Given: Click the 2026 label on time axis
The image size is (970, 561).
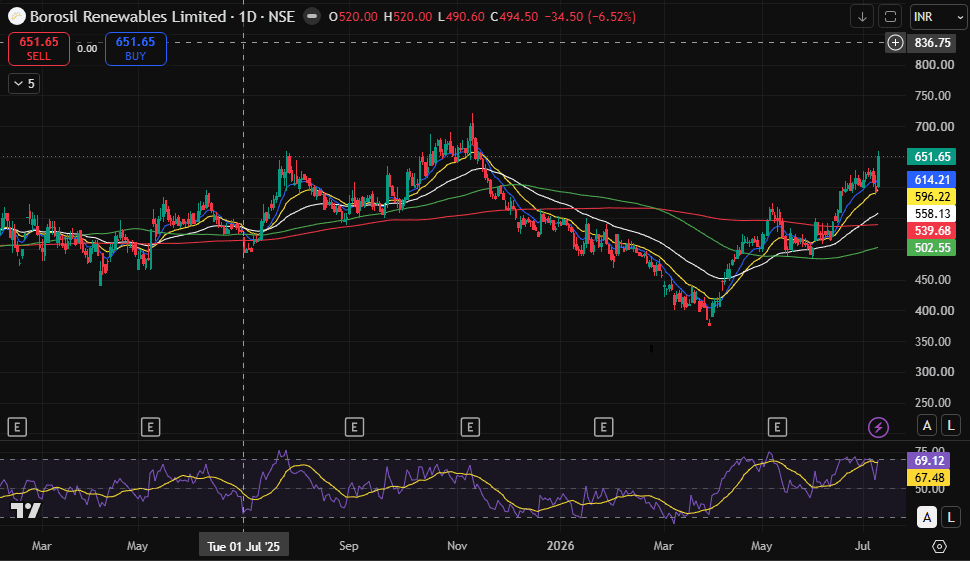Looking at the screenshot, I should click(560, 546).
